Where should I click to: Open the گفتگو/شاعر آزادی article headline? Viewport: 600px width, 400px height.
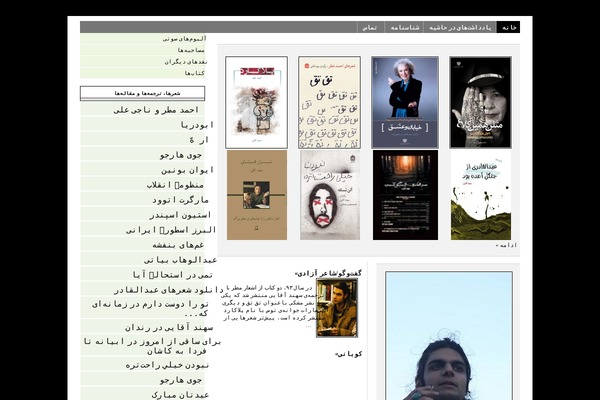click(328, 273)
